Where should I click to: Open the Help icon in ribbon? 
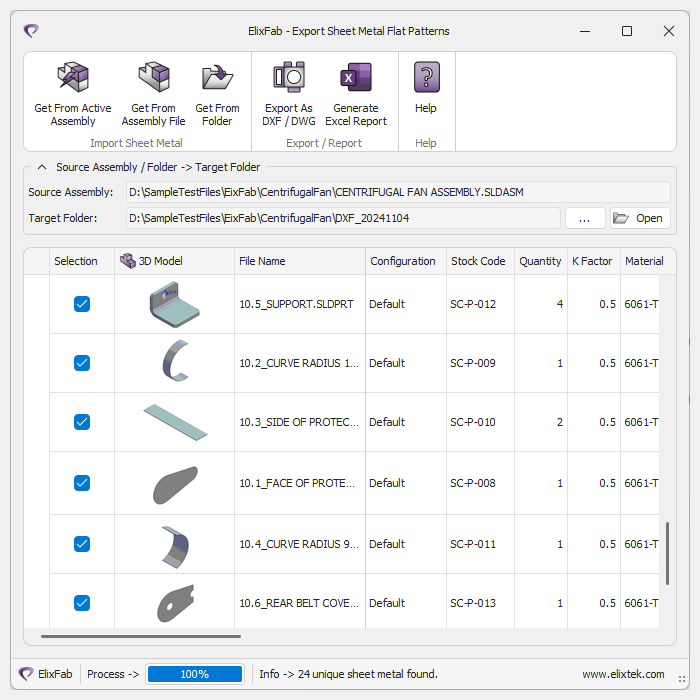[x=426, y=77]
